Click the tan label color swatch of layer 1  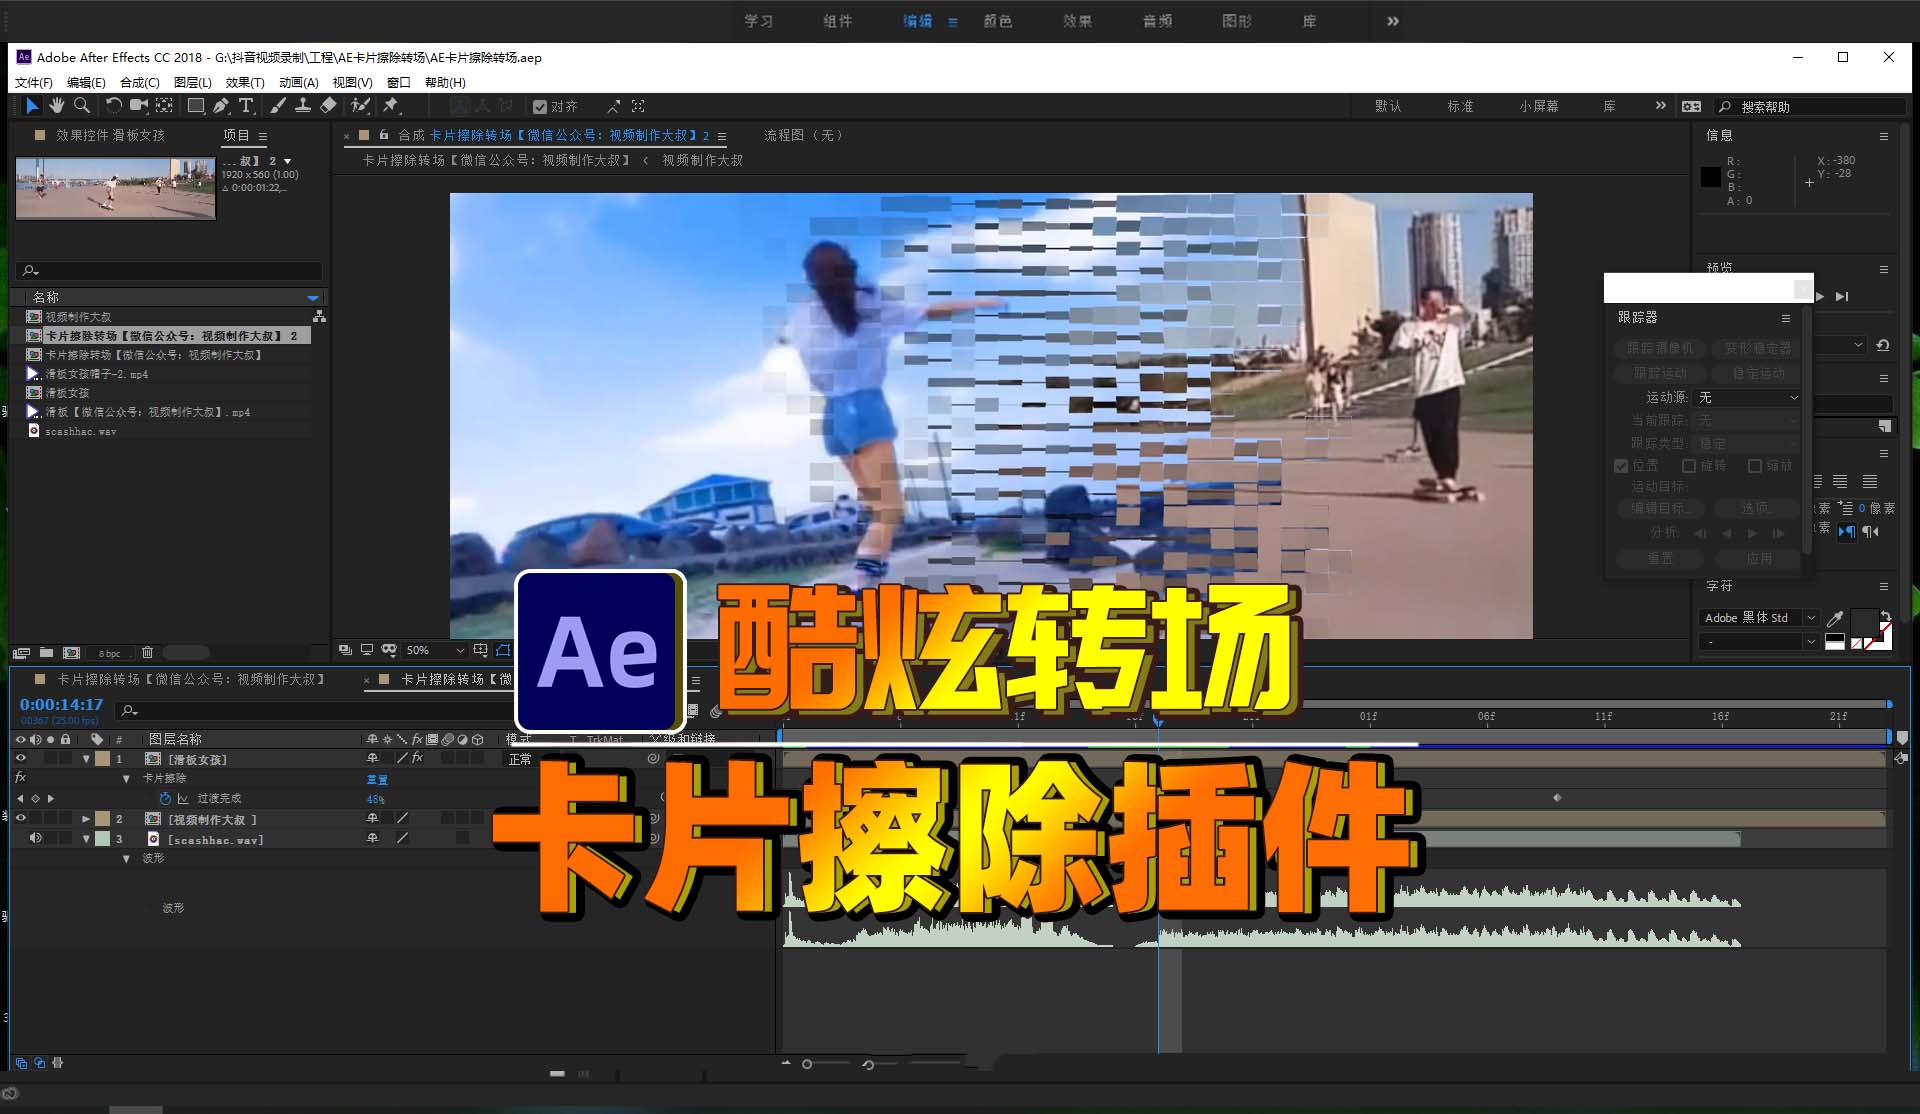click(x=102, y=759)
